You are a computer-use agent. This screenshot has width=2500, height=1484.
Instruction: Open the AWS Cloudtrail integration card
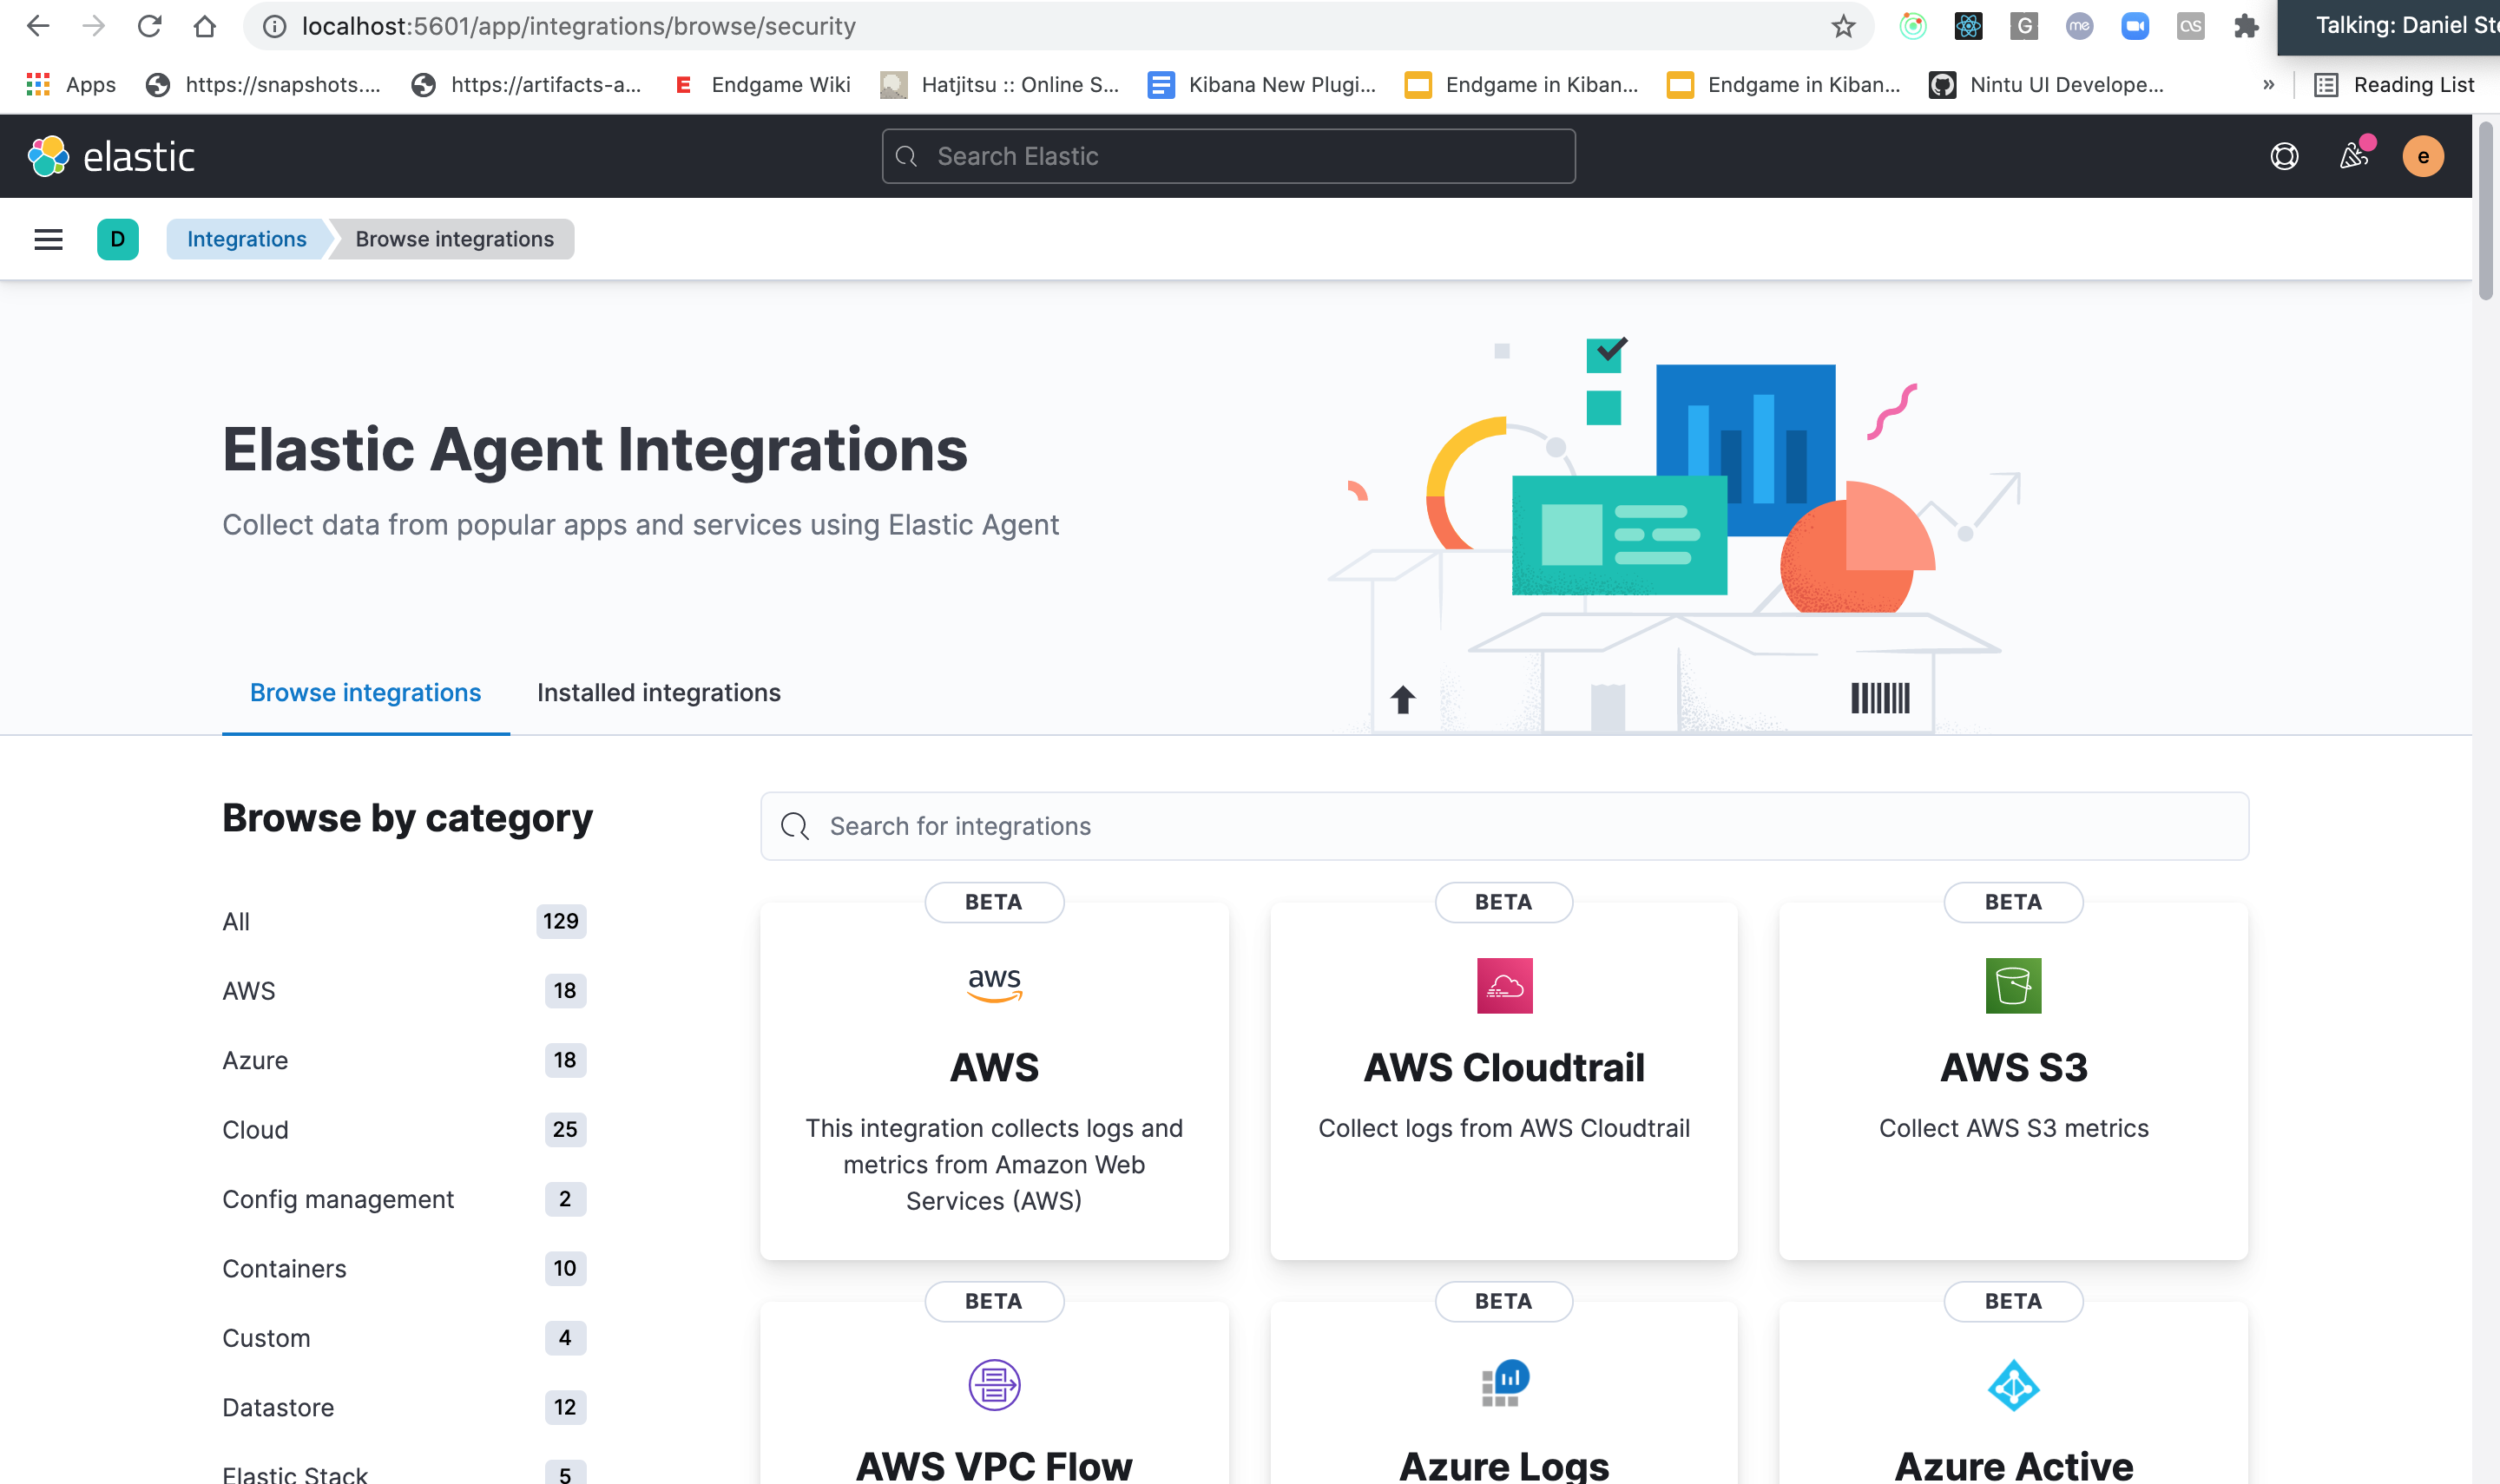[1503, 1080]
